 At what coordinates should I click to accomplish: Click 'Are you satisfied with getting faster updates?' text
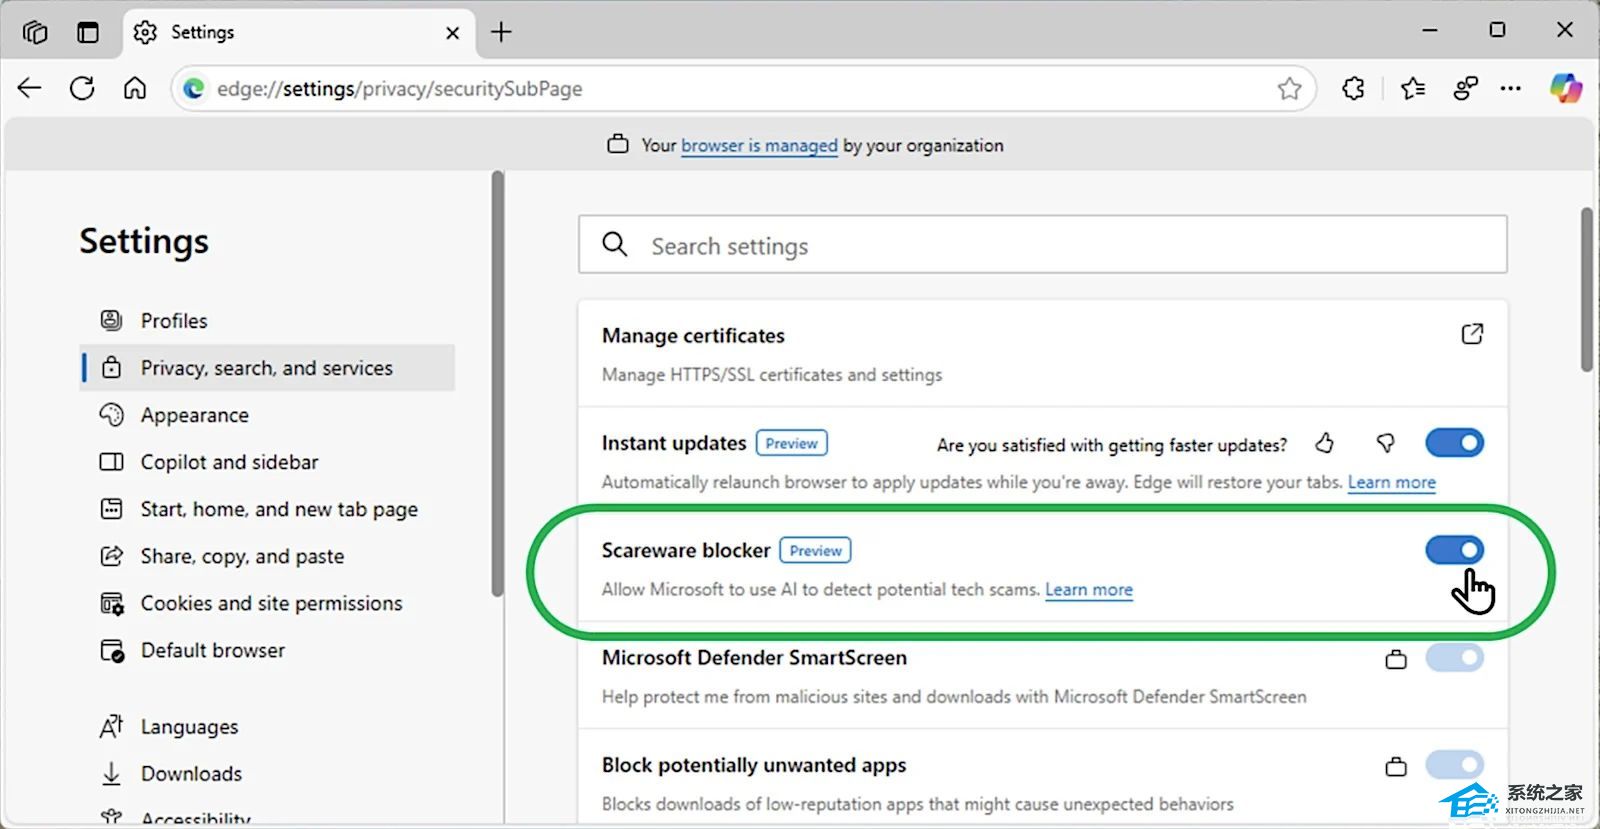click(x=1112, y=445)
